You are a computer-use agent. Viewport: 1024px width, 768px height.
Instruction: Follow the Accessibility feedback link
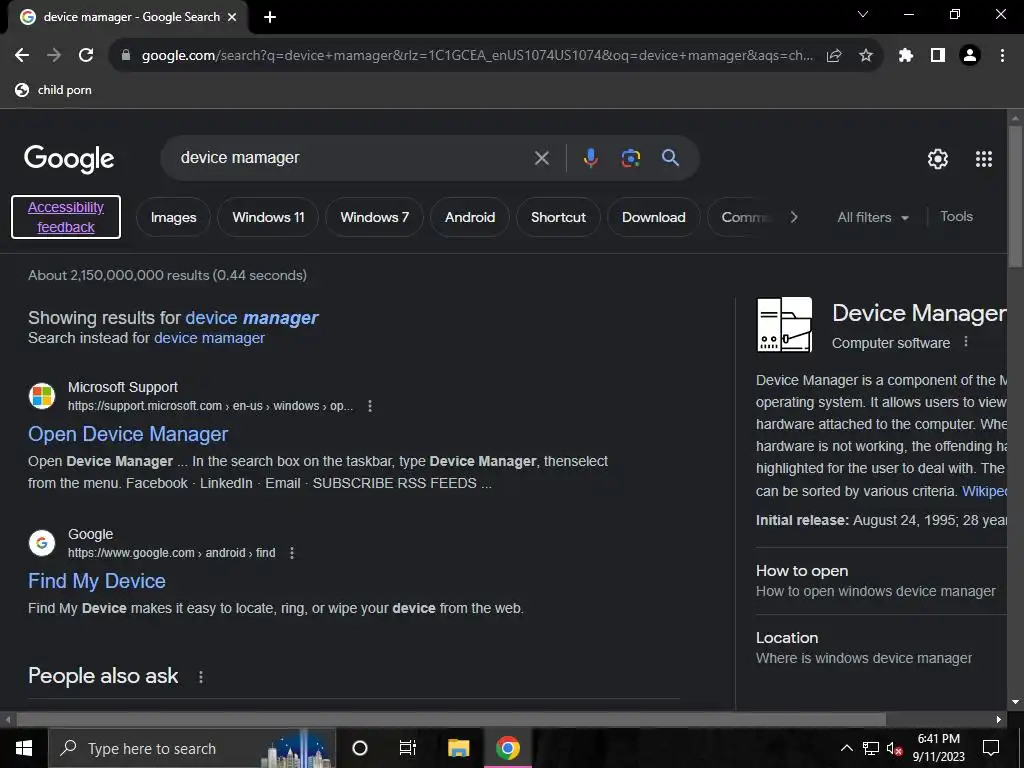click(66, 217)
